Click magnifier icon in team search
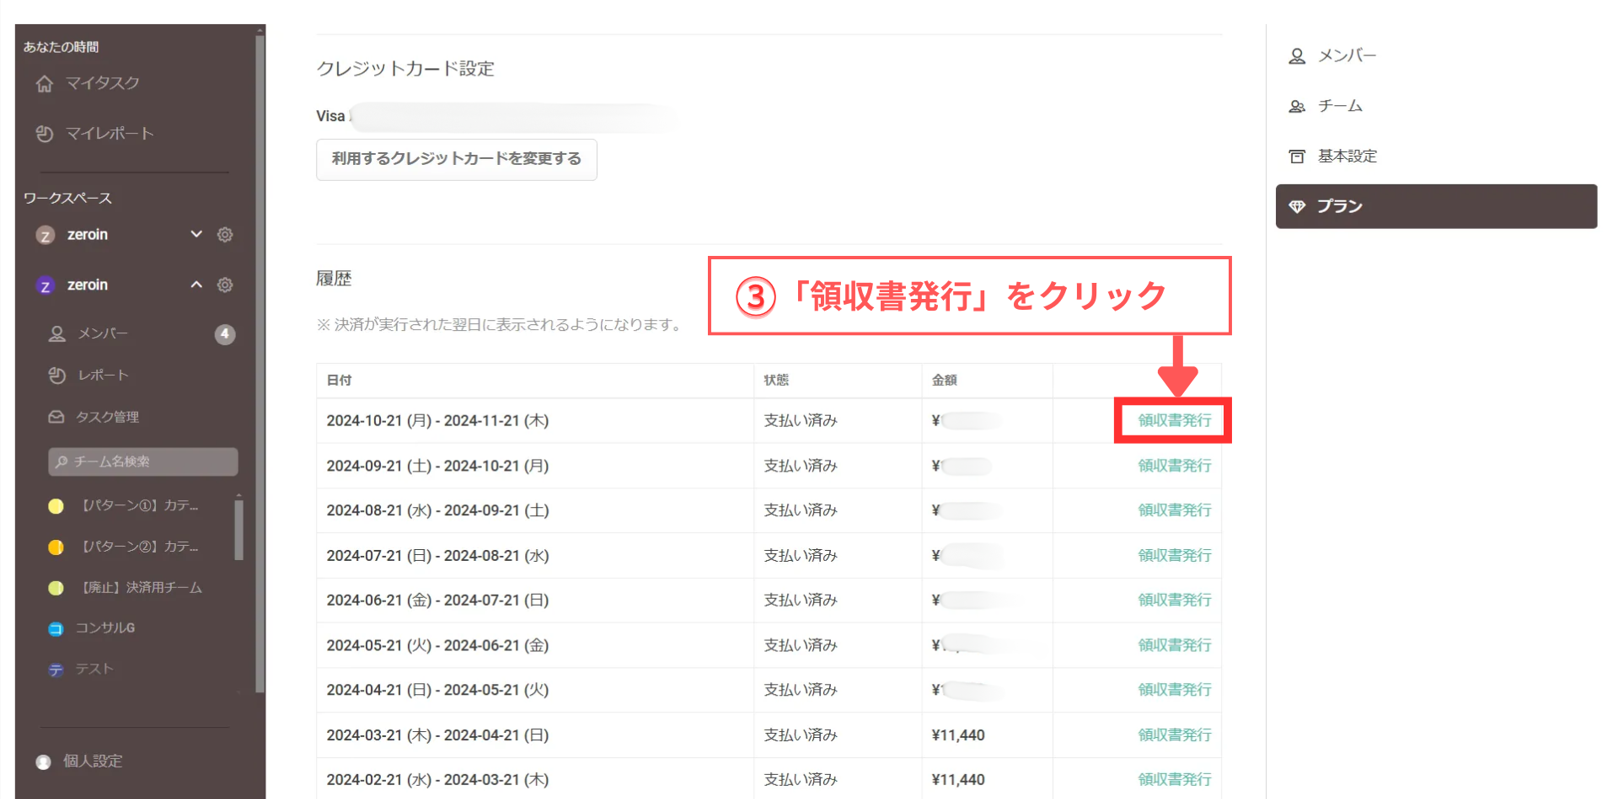The height and width of the screenshot is (799, 1606). [x=62, y=462]
